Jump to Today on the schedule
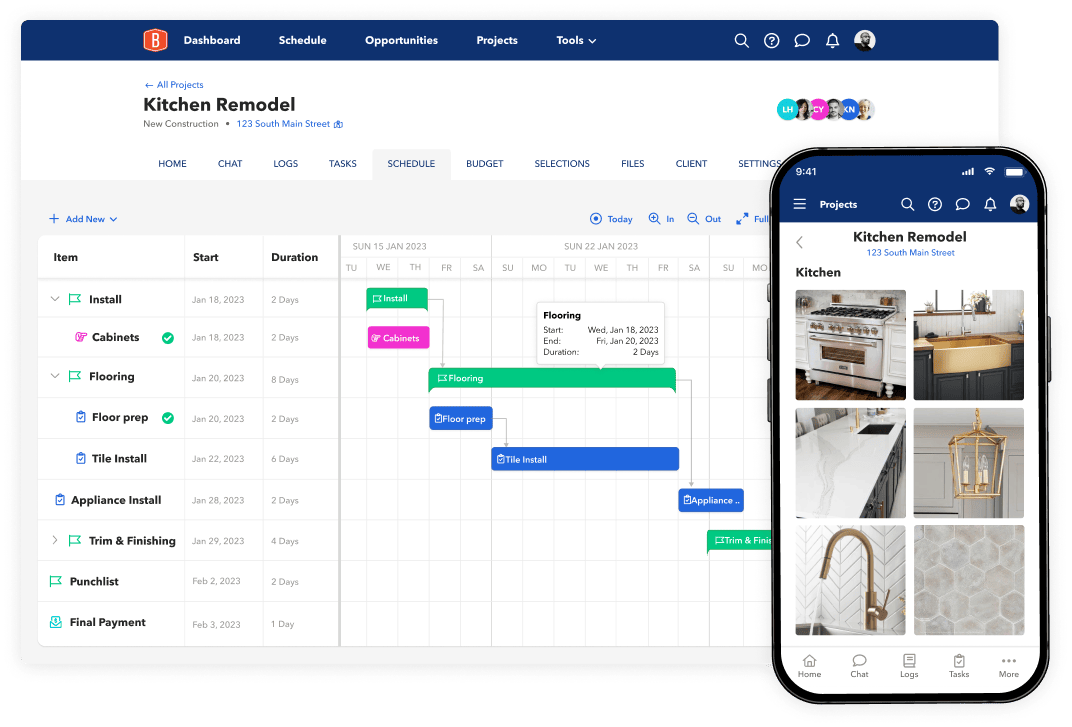This screenshot has width=1072, height=727. point(611,218)
